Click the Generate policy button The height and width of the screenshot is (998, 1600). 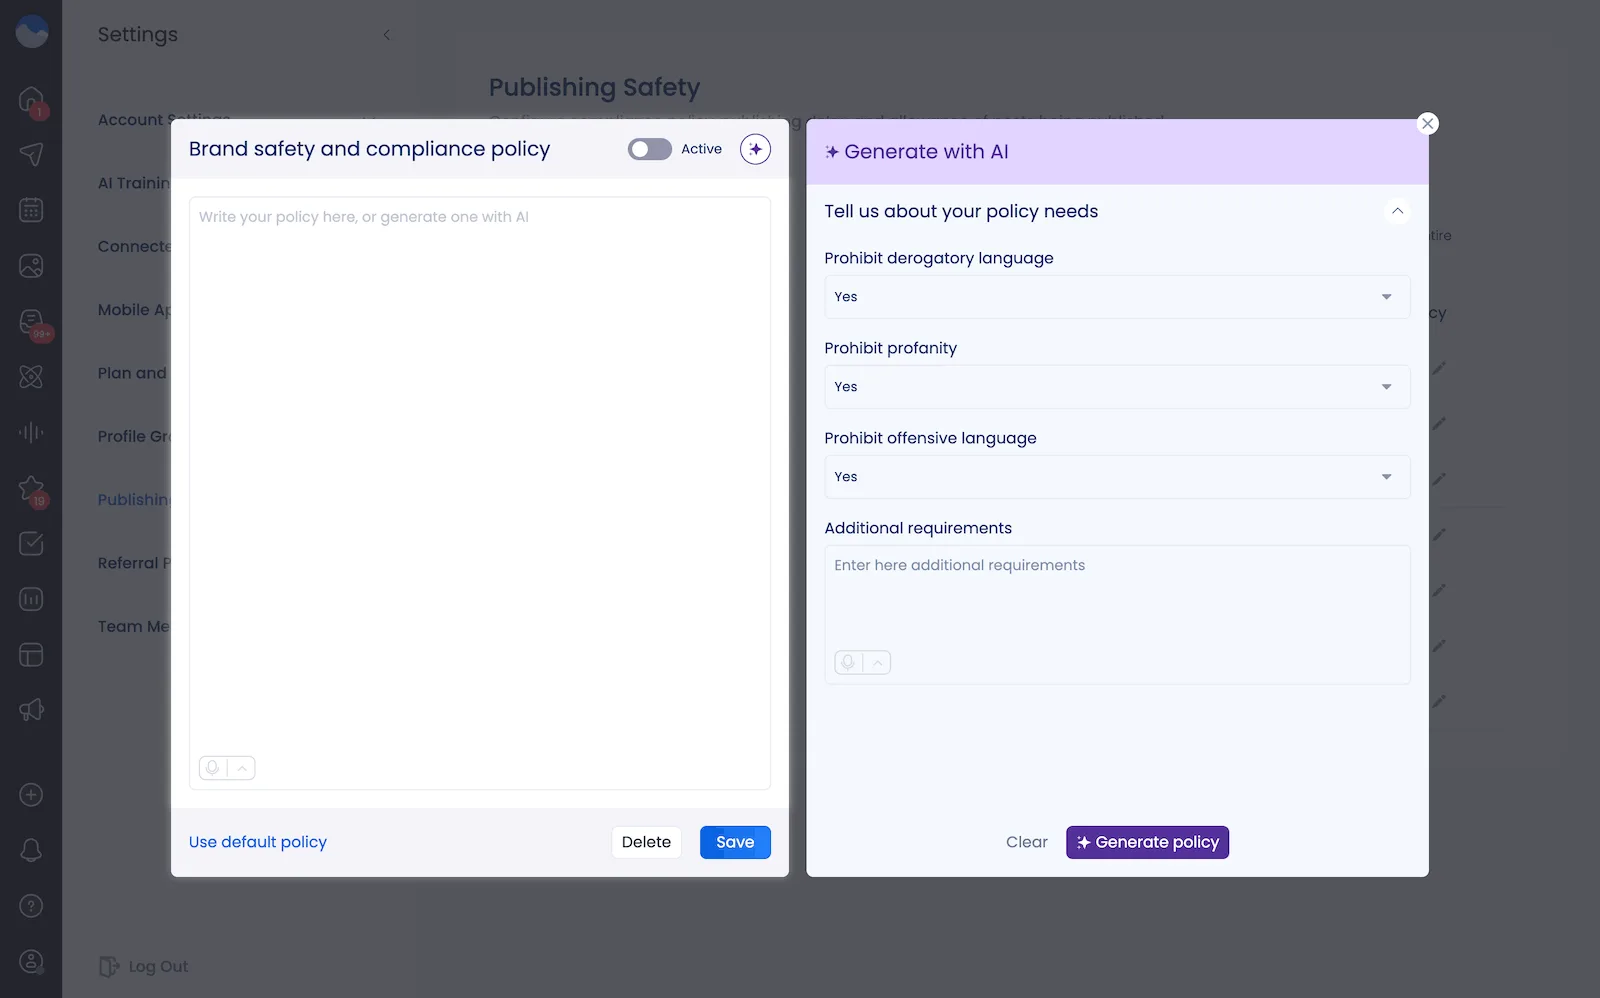point(1147,842)
